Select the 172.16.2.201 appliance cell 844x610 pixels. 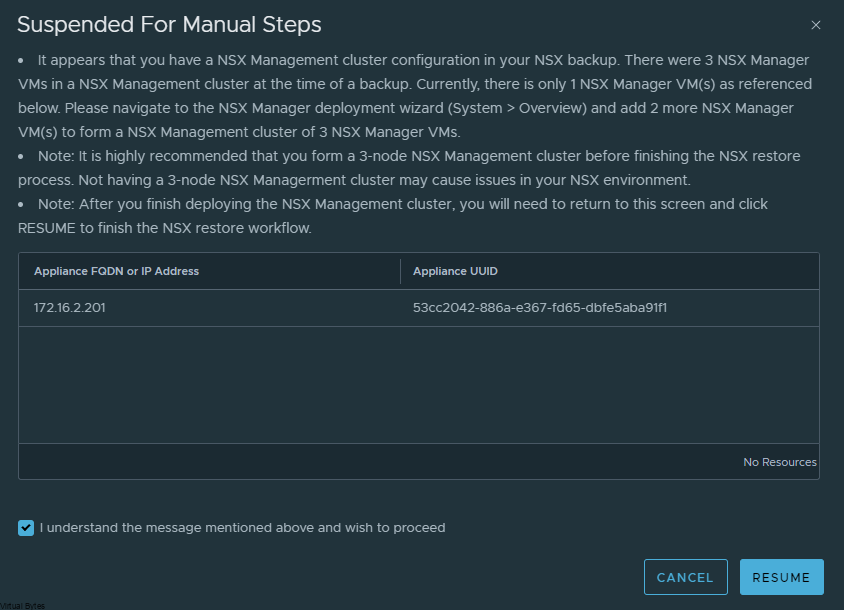69,308
